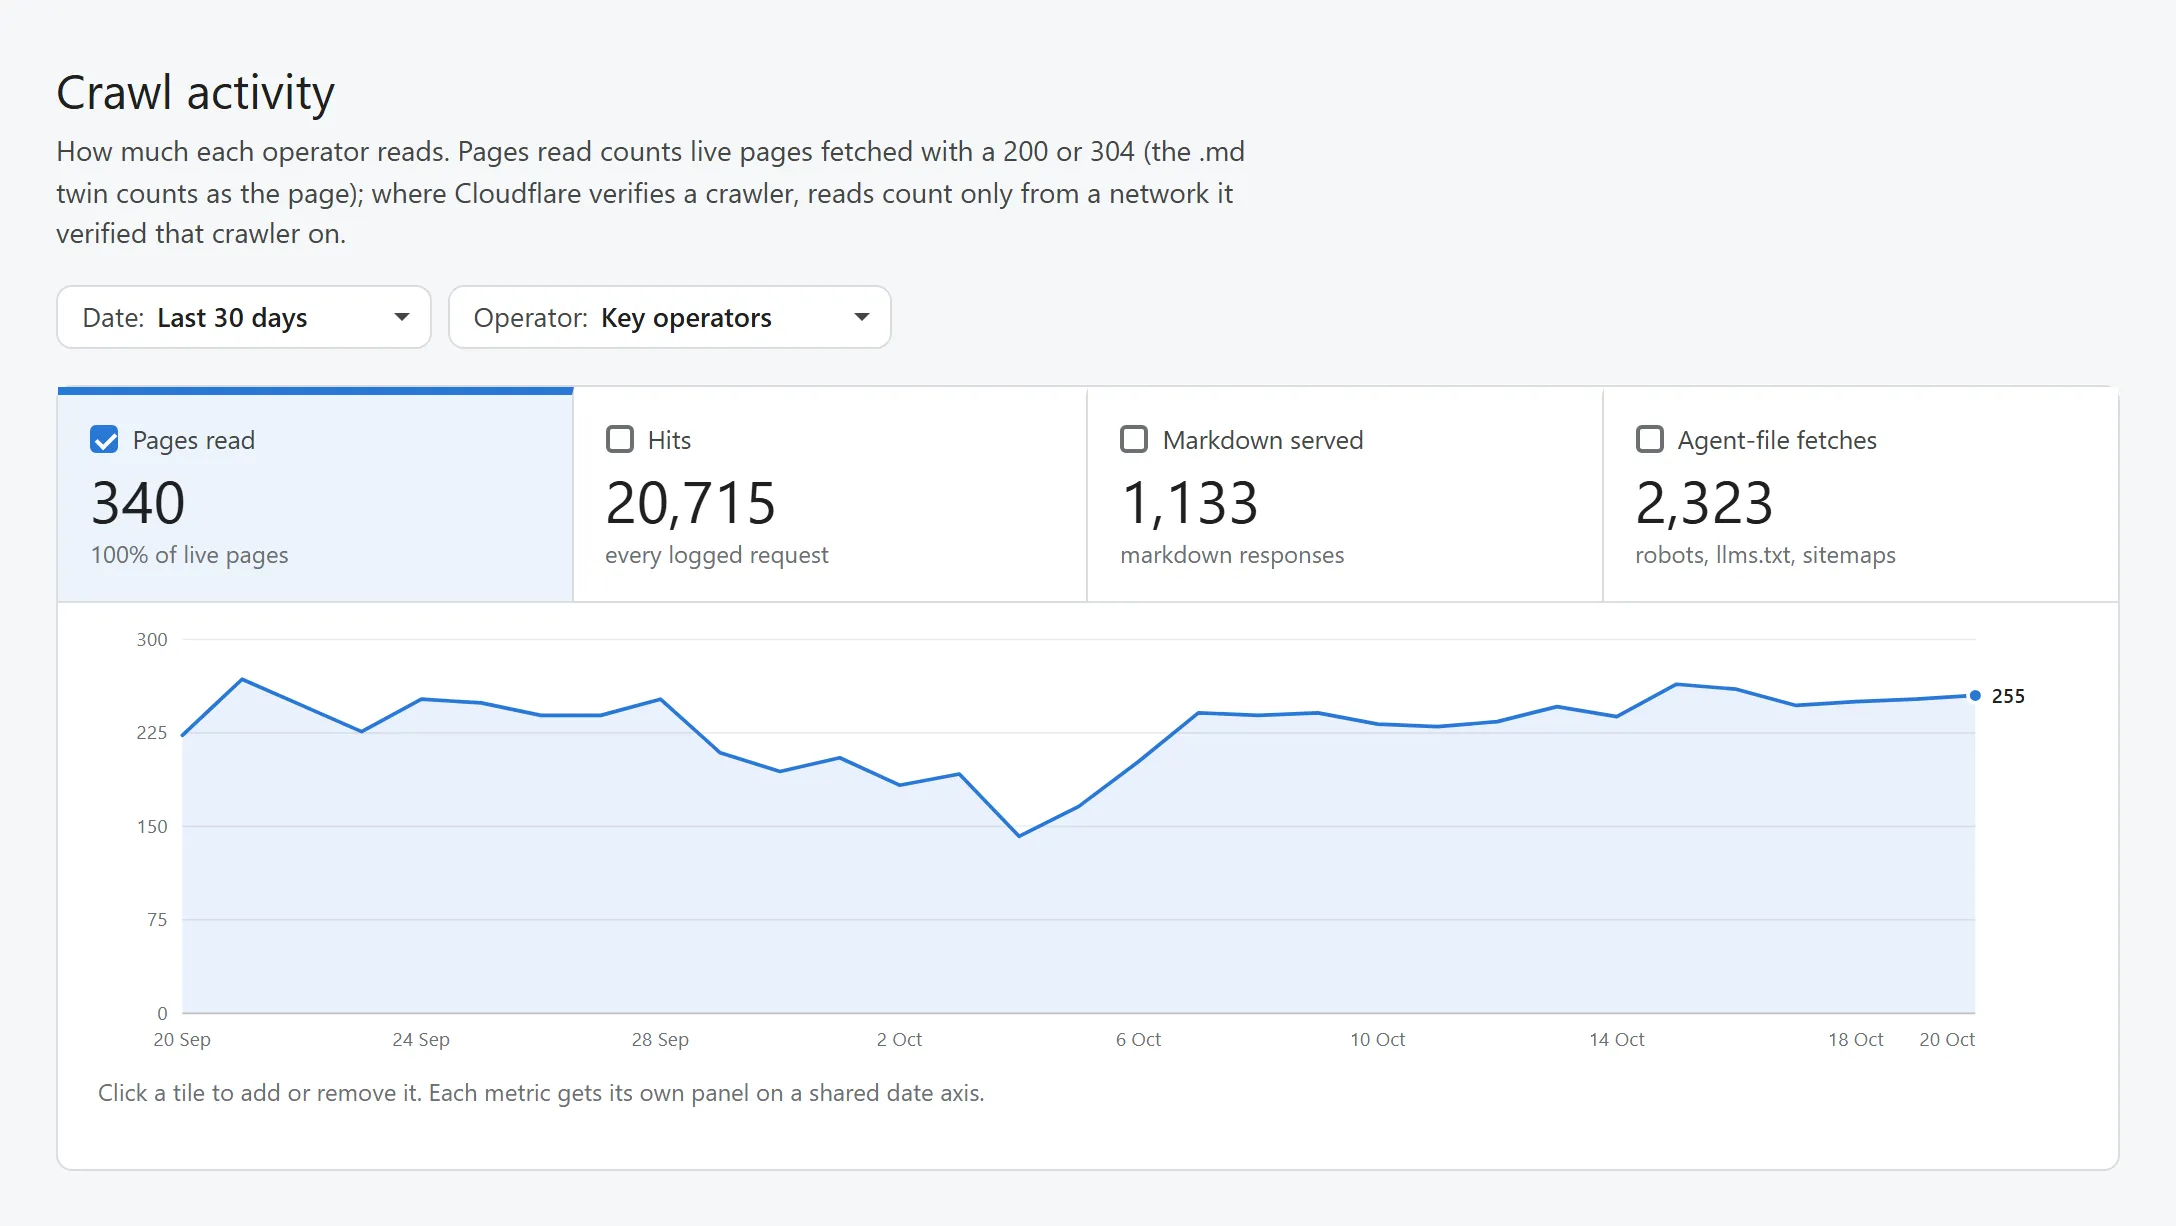Click the 300 y-axis label
The height and width of the screenshot is (1226, 2176).
pos(152,640)
